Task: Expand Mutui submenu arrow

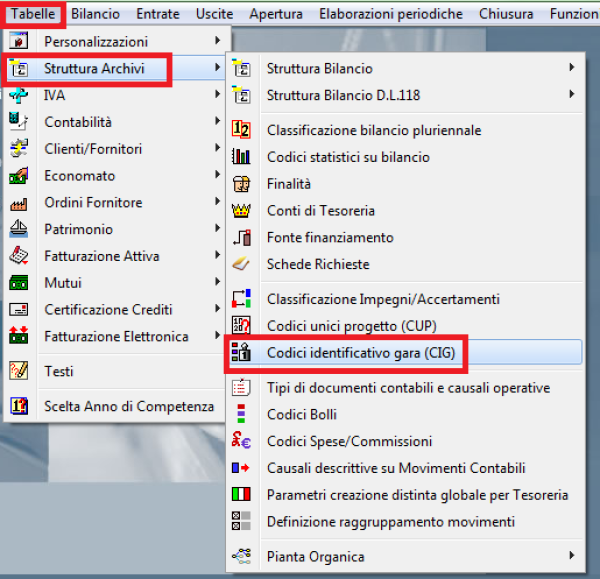Action: [x=217, y=282]
